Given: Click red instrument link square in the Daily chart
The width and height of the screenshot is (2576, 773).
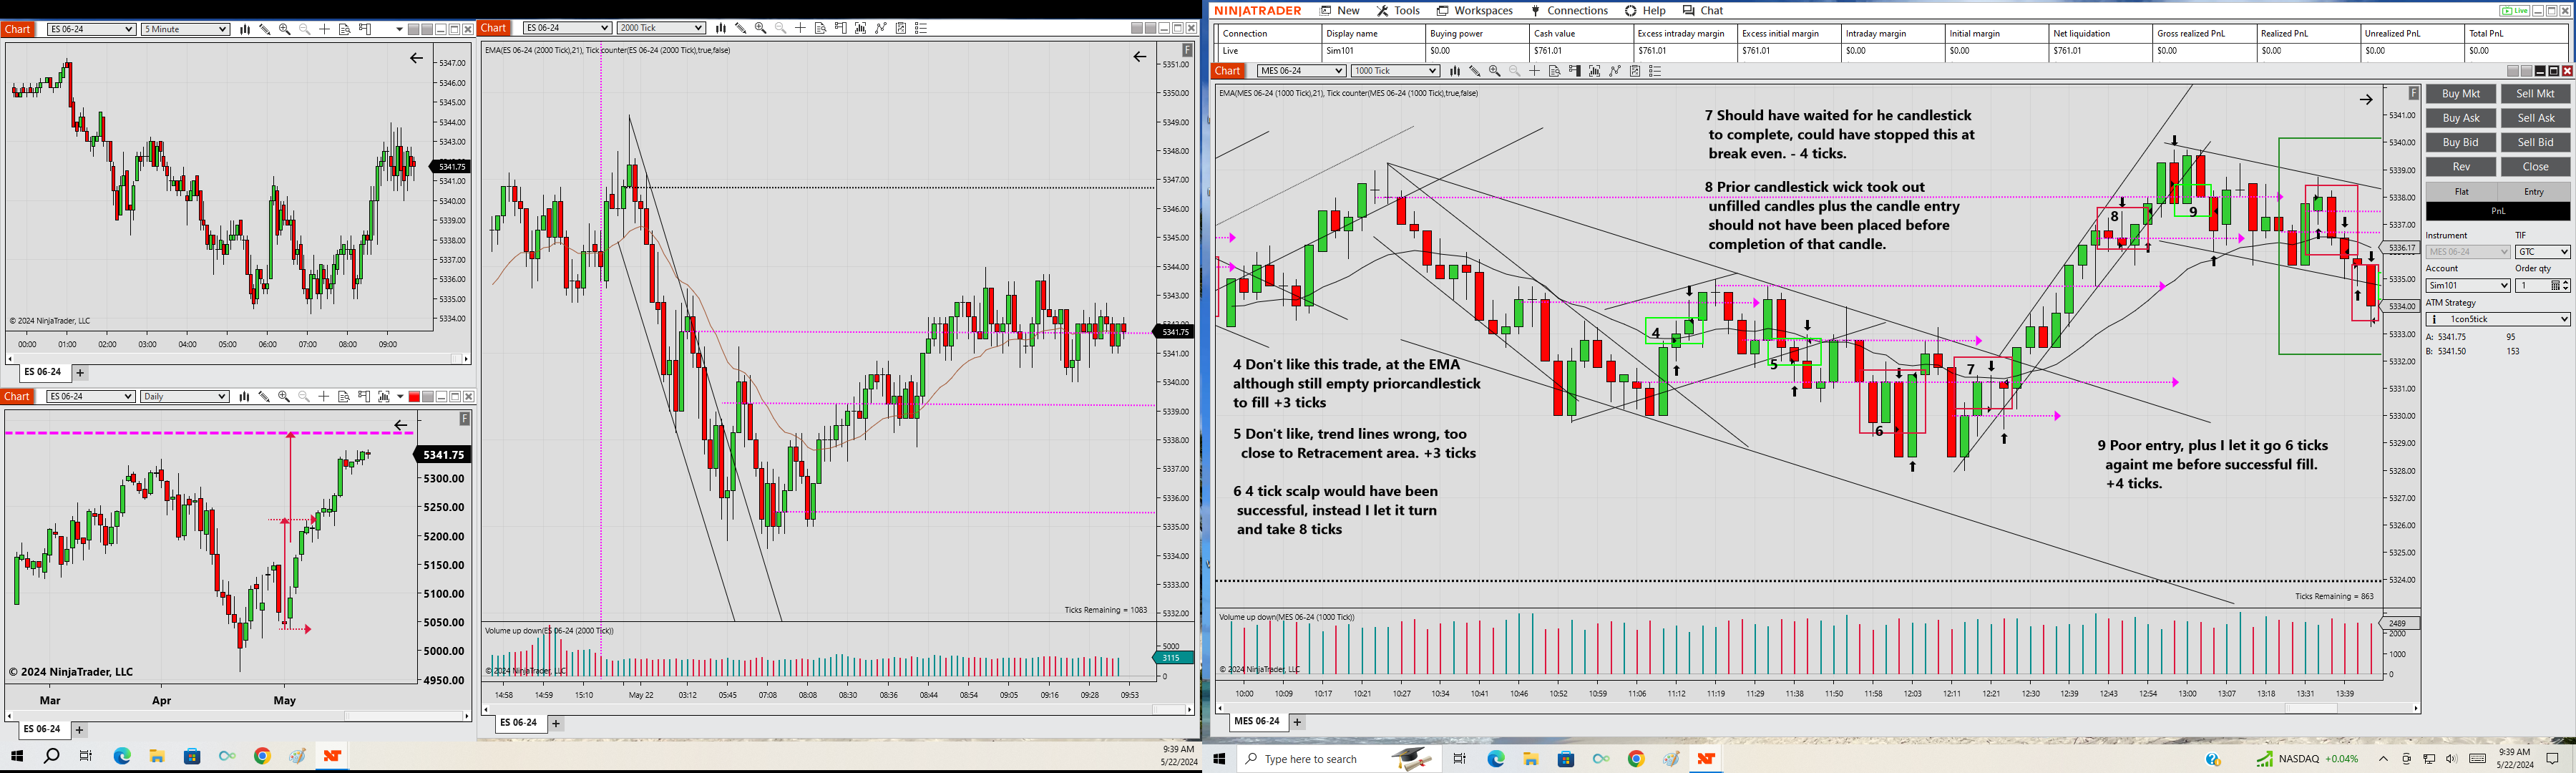Looking at the screenshot, I should 414,397.
